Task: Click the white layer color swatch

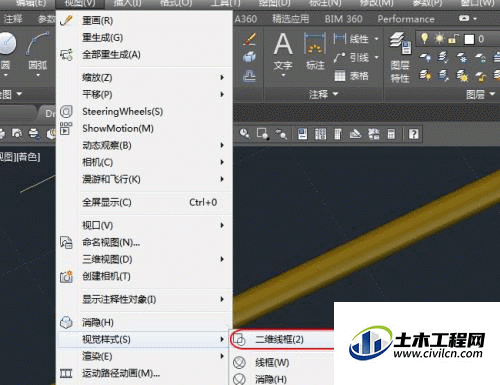Action: pos(469,39)
